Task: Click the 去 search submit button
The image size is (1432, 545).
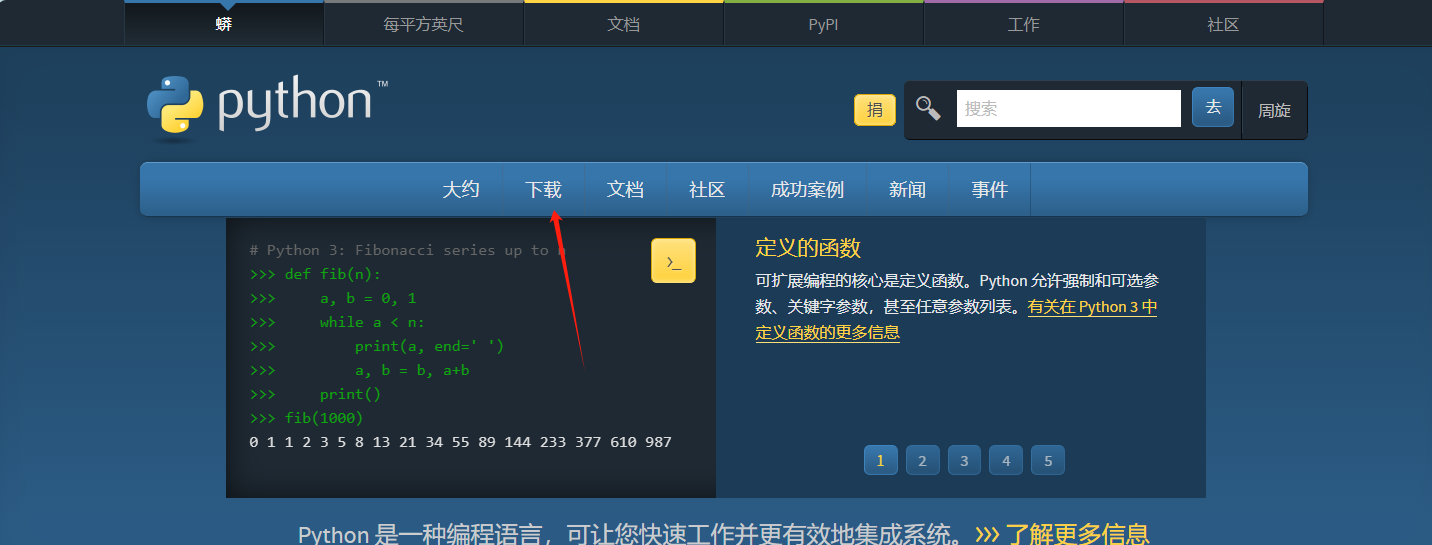Action: tap(1213, 107)
